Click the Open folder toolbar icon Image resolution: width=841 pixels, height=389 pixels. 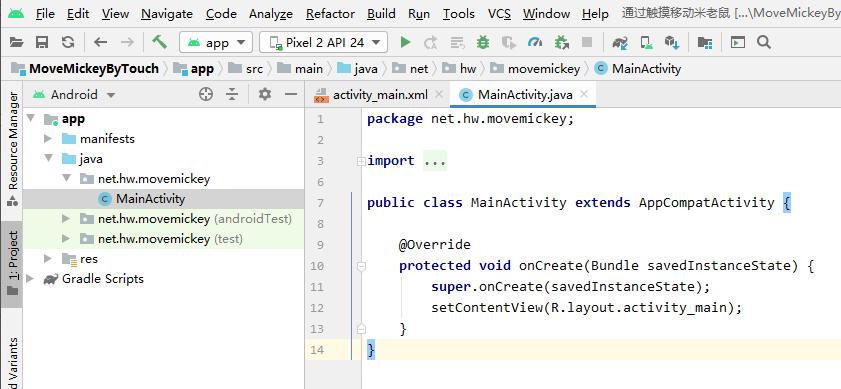[x=17, y=42]
